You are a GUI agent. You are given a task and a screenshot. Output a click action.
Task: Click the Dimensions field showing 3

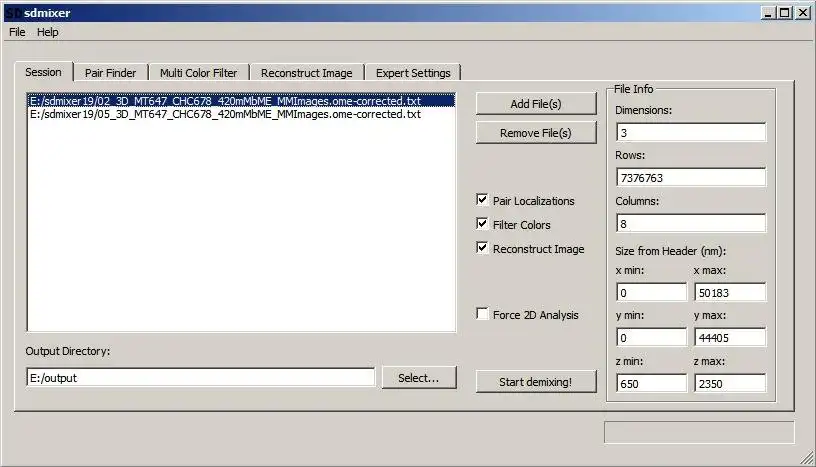(691, 132)
